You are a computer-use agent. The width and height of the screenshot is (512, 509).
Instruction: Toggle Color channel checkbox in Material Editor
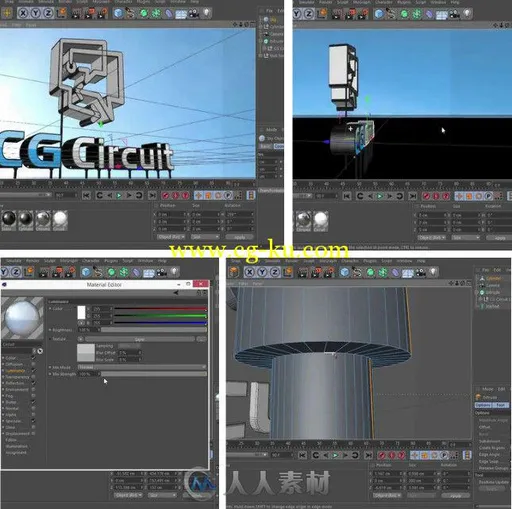click(33, 358)
